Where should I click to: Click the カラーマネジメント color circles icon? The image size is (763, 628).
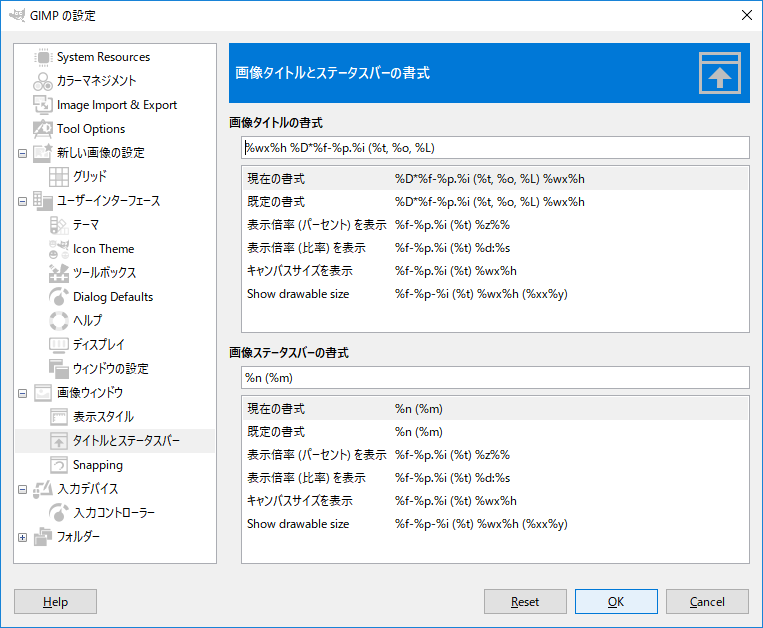pyautogui.click(x=43, y=81)
